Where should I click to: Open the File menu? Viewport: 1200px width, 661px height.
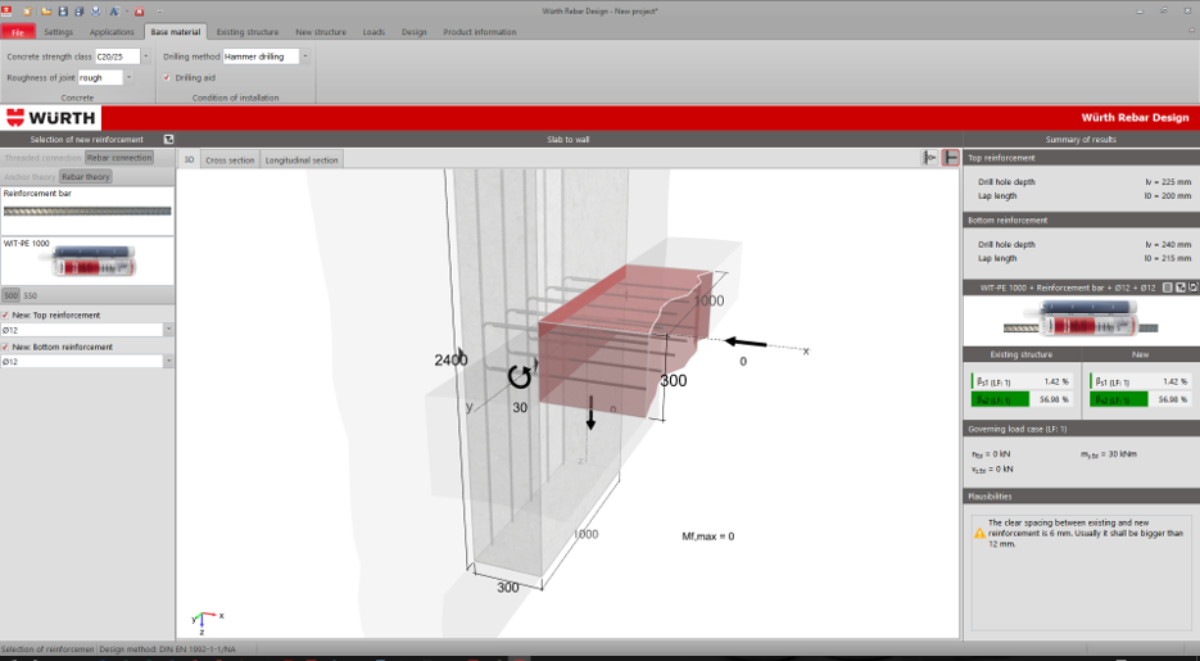18,32
